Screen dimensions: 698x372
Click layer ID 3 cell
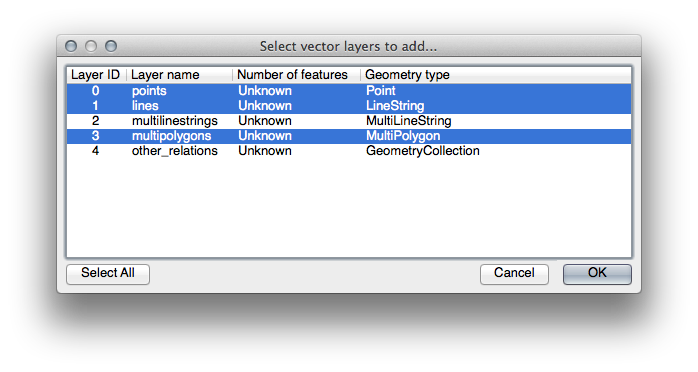(95, 136)
